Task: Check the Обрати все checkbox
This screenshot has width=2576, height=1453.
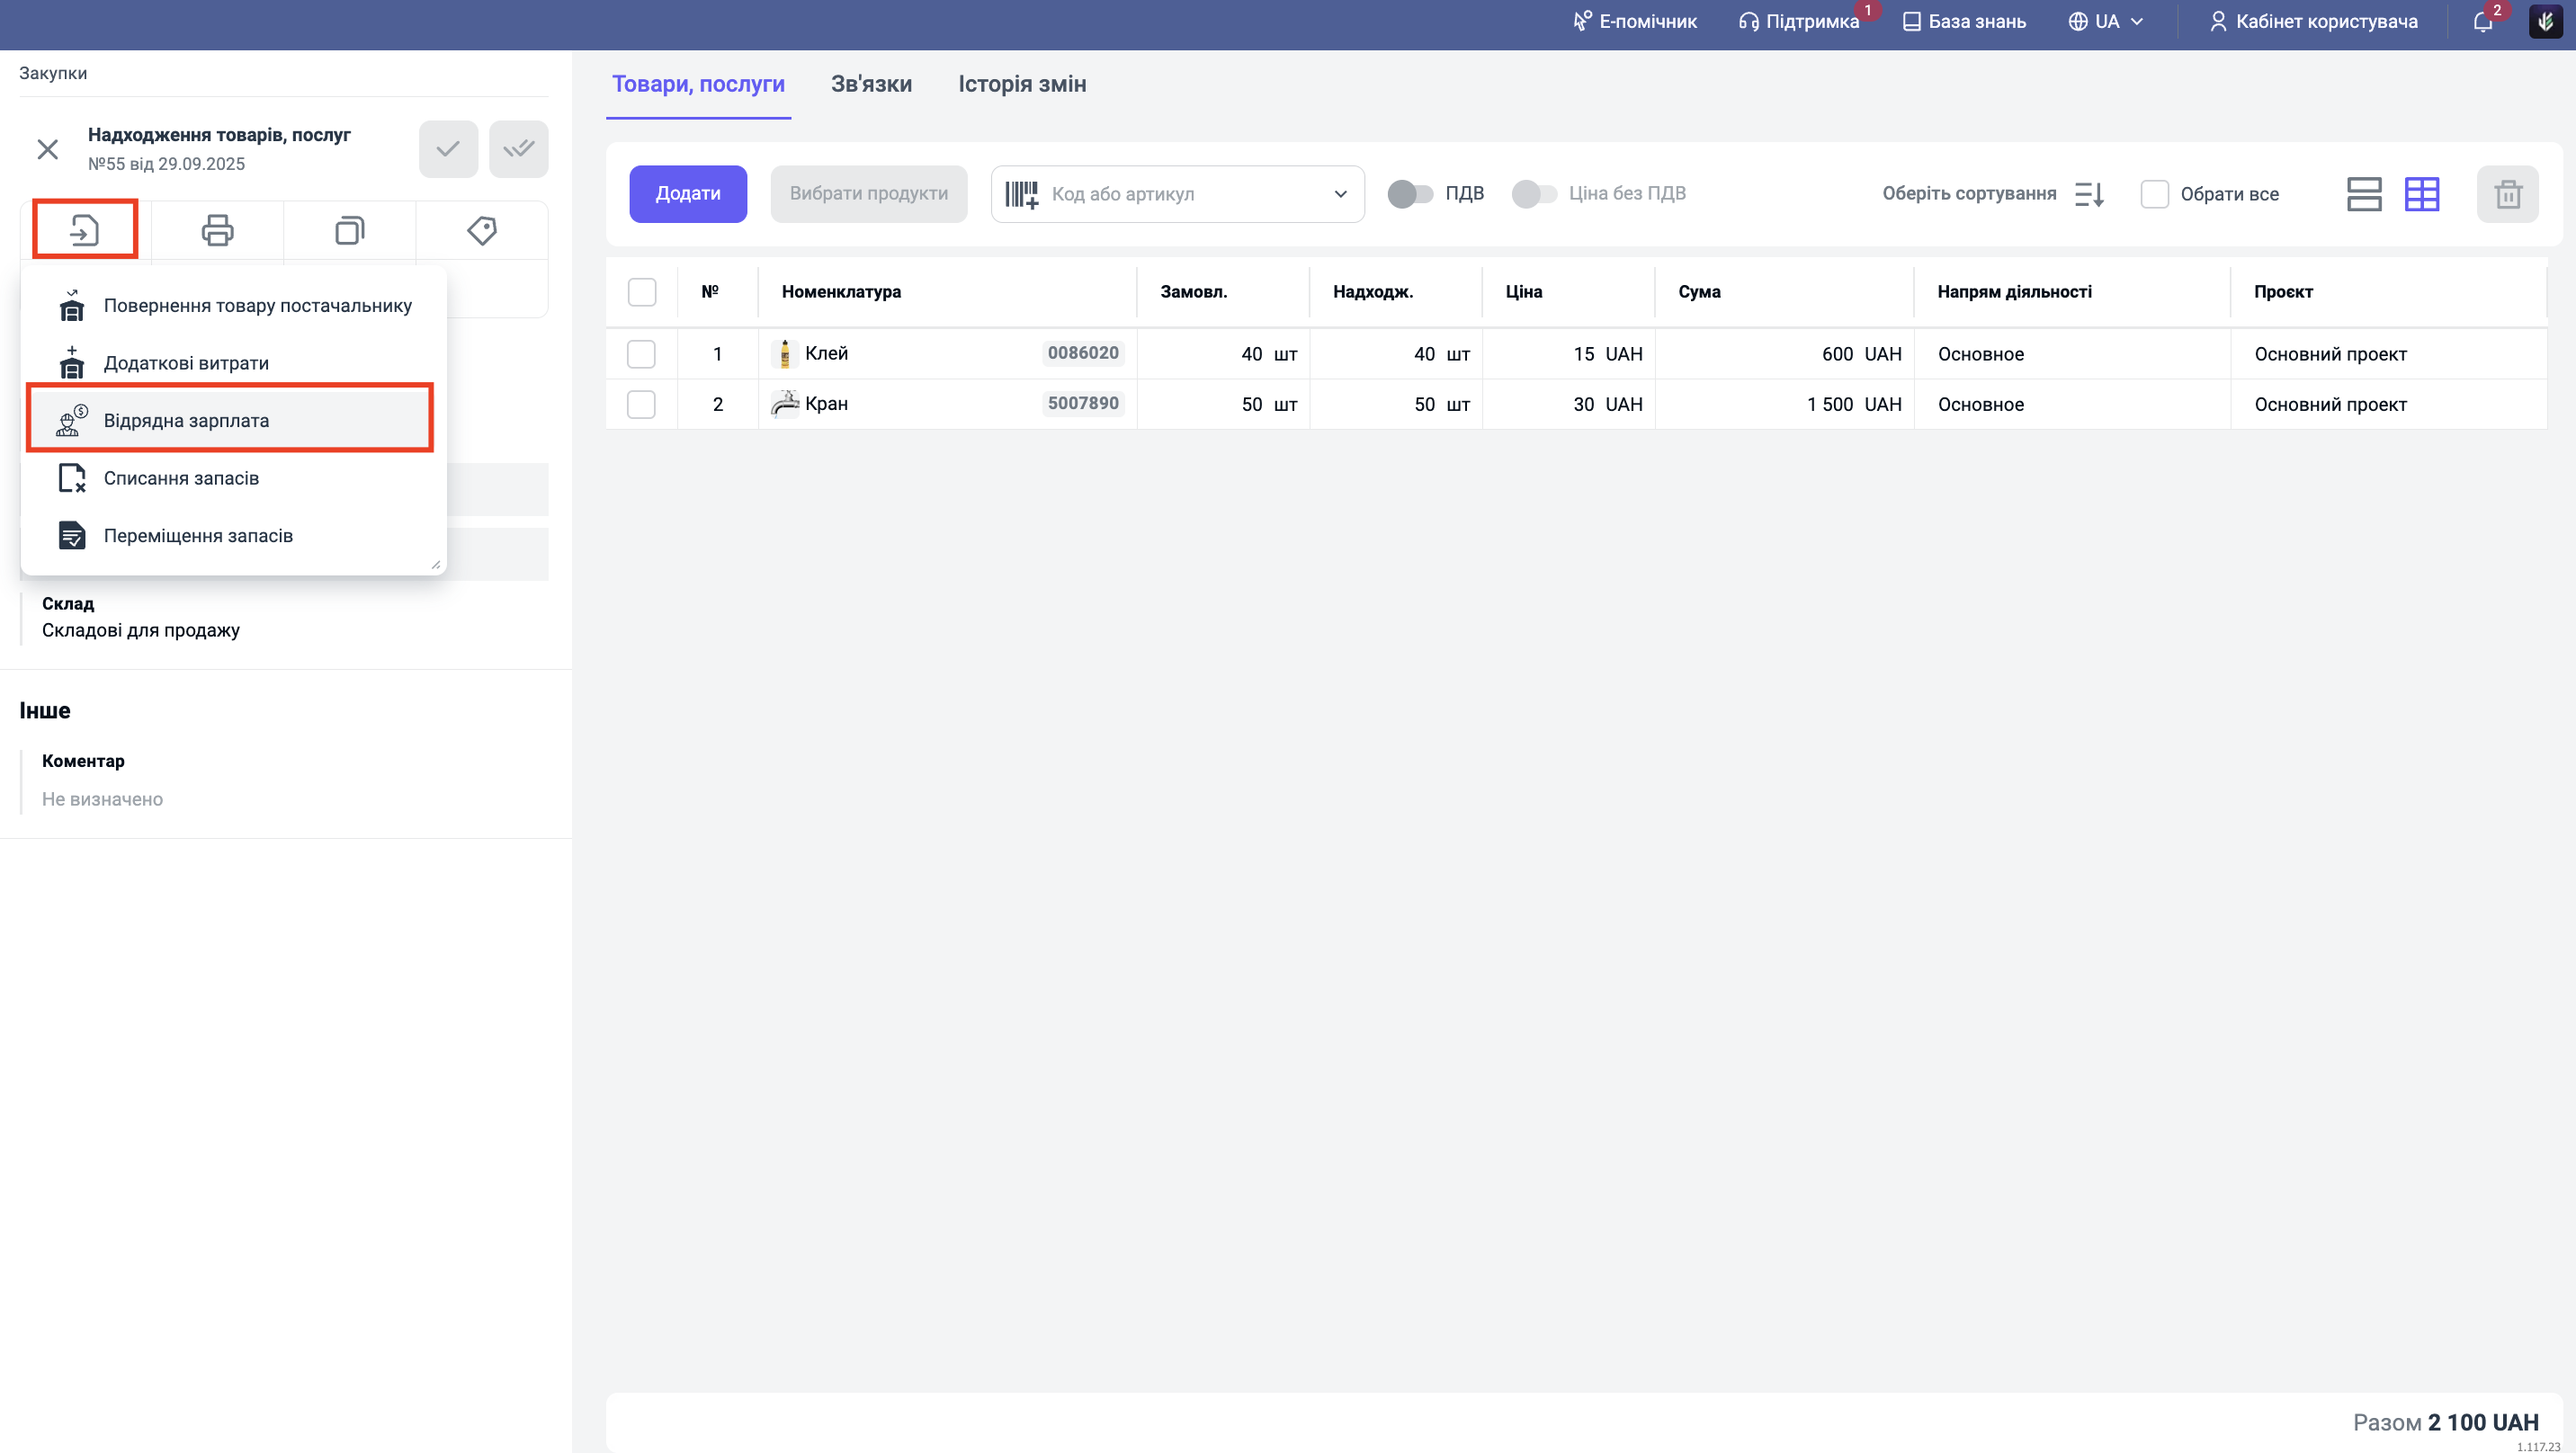Action: [2154, 194]
